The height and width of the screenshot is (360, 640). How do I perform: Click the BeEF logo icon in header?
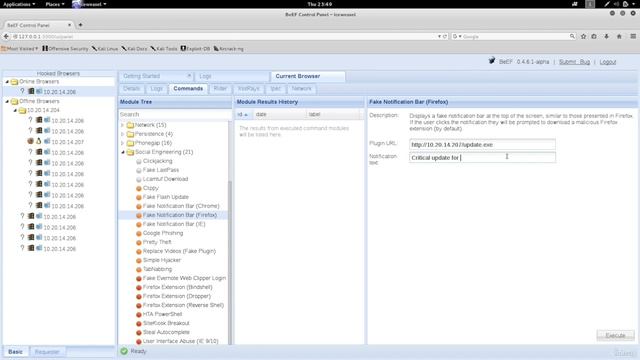(492, 61)
